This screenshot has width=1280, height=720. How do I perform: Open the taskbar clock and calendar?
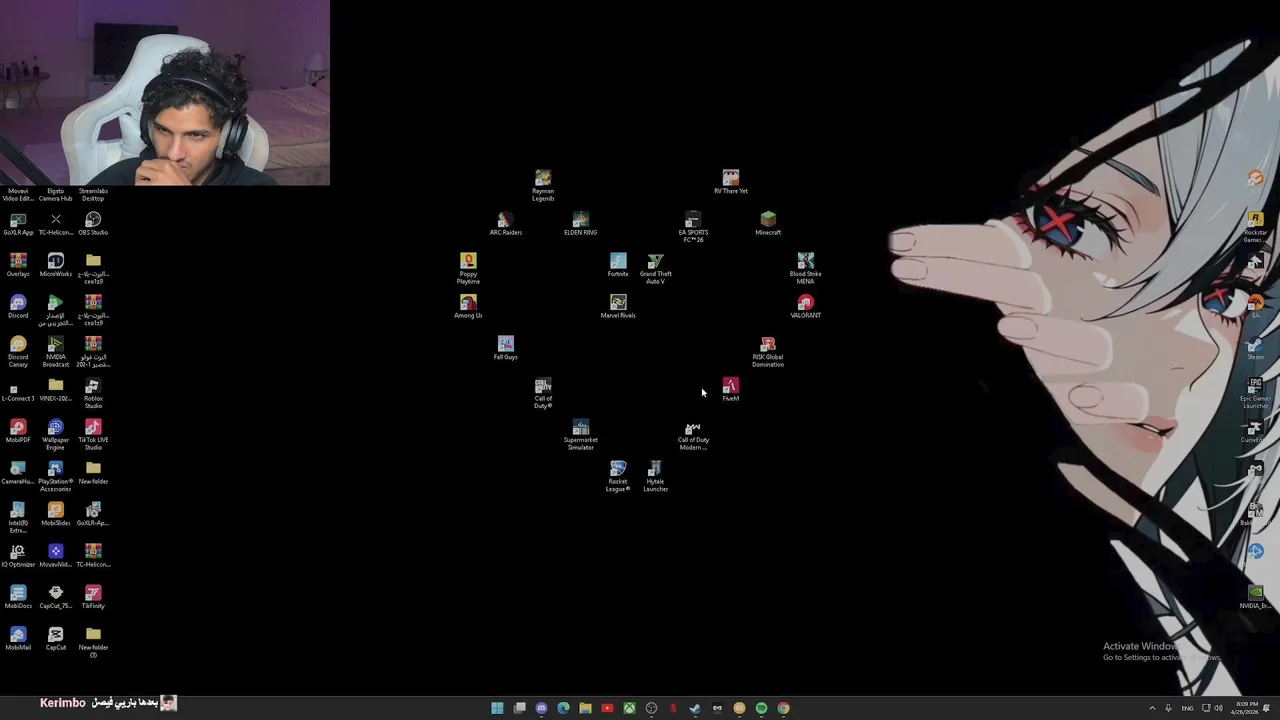point(1244,708)
